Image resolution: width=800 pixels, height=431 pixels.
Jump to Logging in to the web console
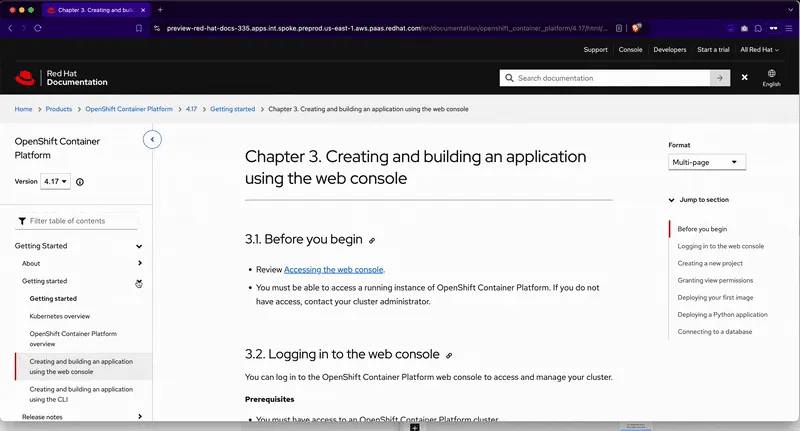[720, 246]
